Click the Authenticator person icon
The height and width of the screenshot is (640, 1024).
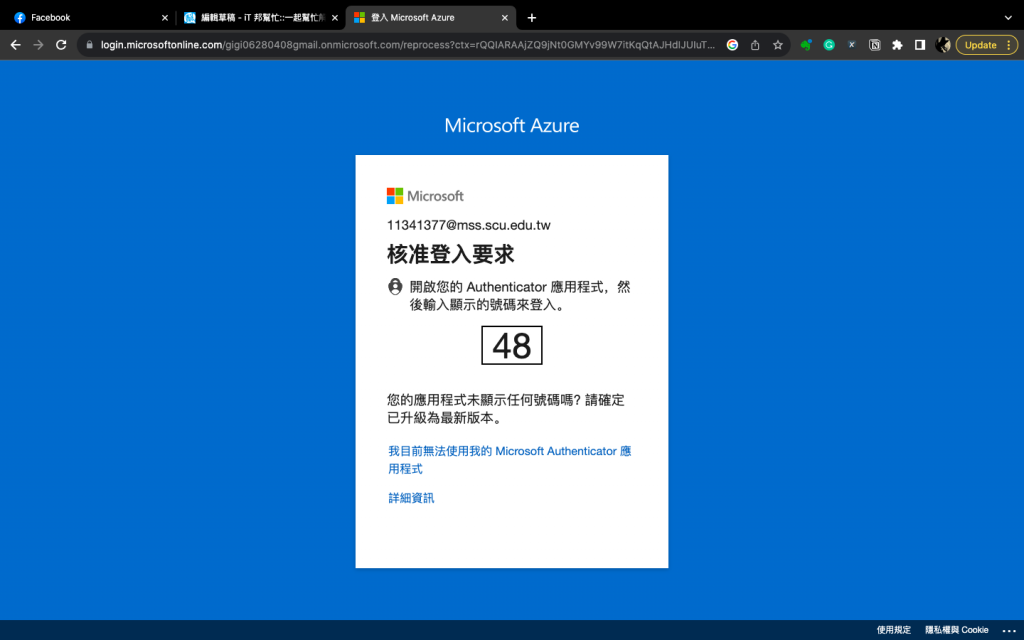click(x=395, y=287)
